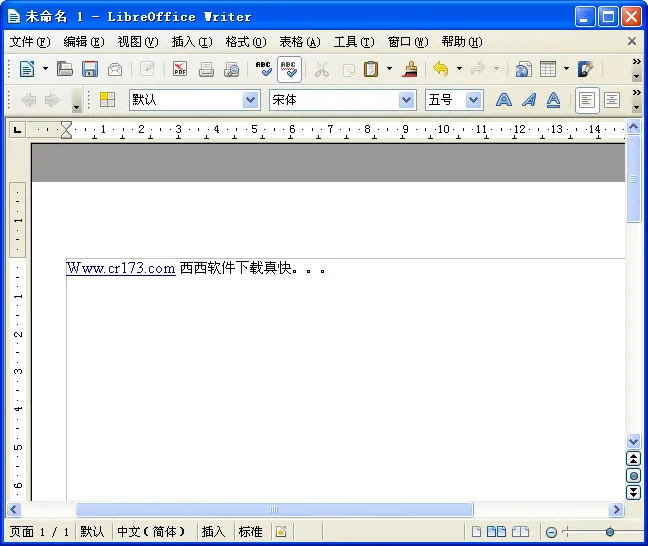Open the Styles and Formatting window icon

[107, 100]
